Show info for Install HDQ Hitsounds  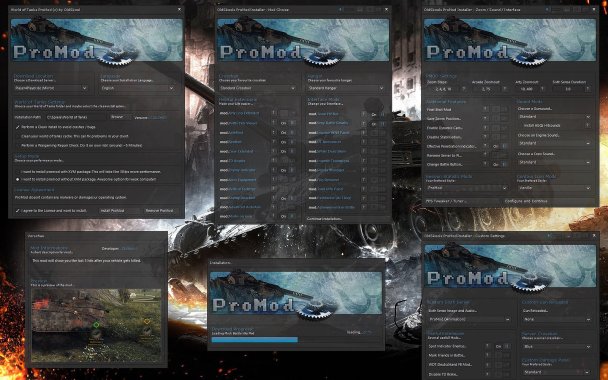click(x=588, y=126)
